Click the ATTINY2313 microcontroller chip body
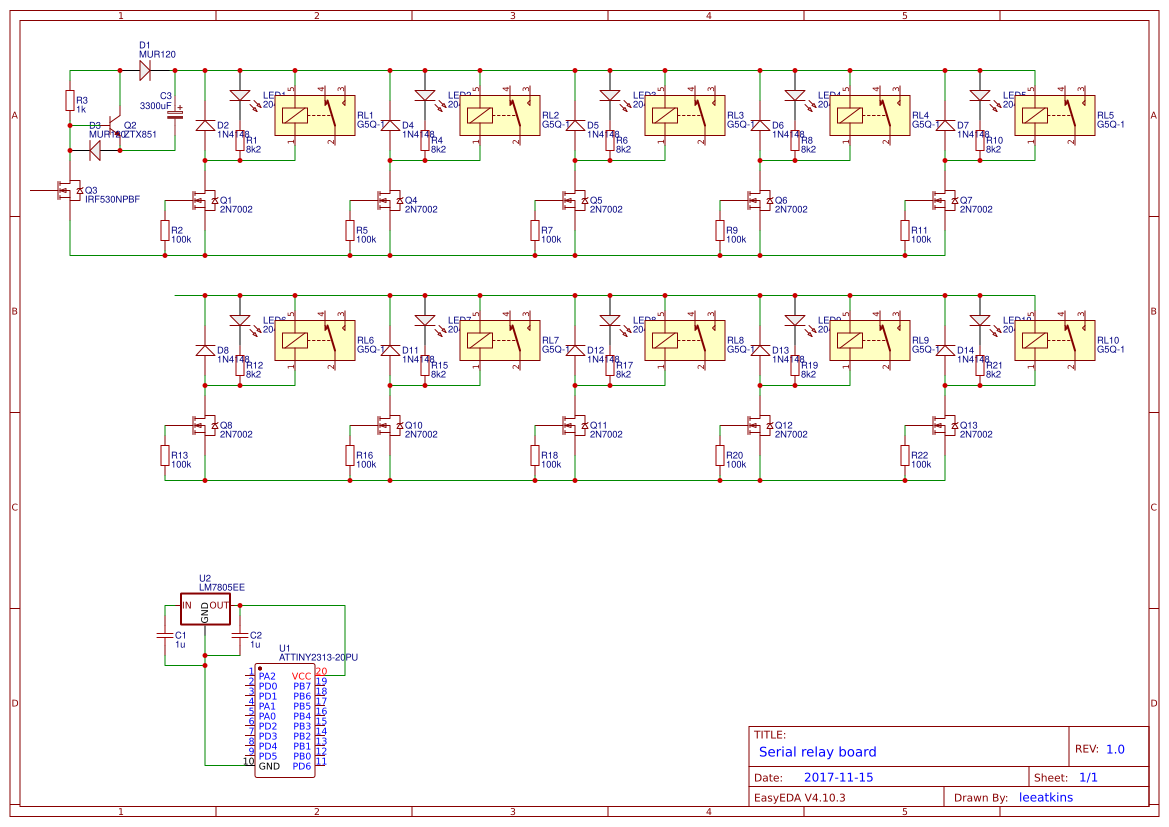 click(x=284, y=720)
